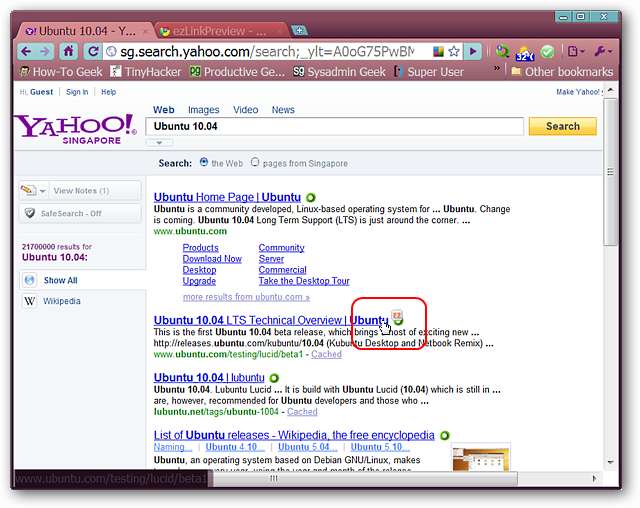Open the Images search tab
This screenshot has width=640, height=508.
pos(203,110)
